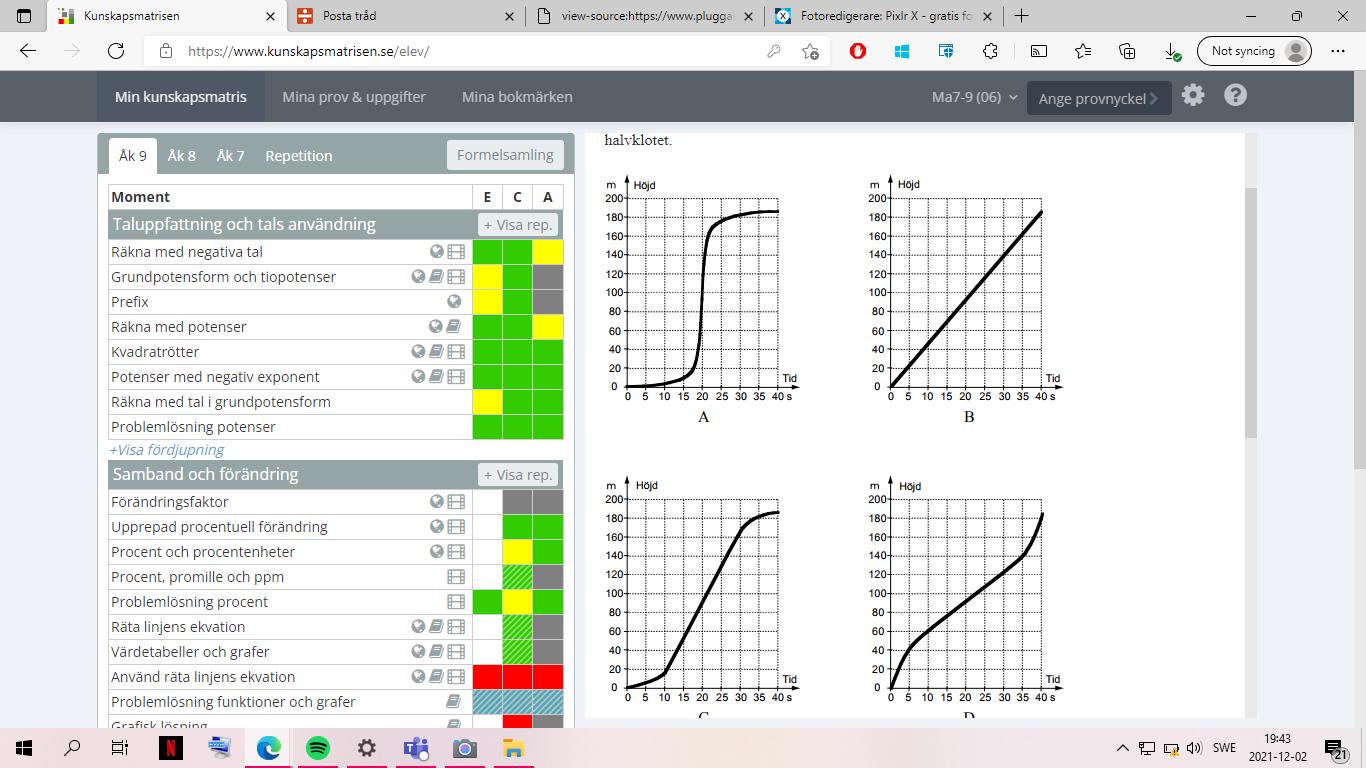Select the red E cell for Använd räta linjens ekvation
This screenshot has height=768, width=1366.
coord(487,677)
